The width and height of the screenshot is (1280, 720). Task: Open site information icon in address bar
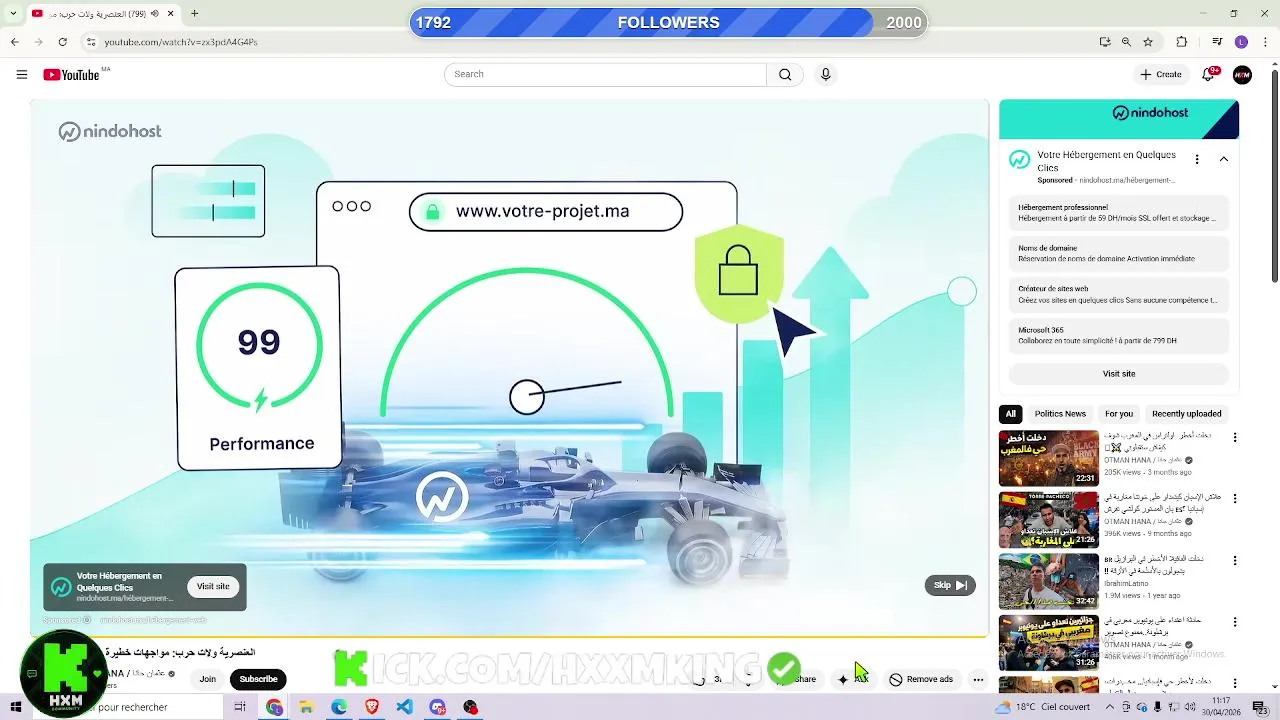(91, 42)
